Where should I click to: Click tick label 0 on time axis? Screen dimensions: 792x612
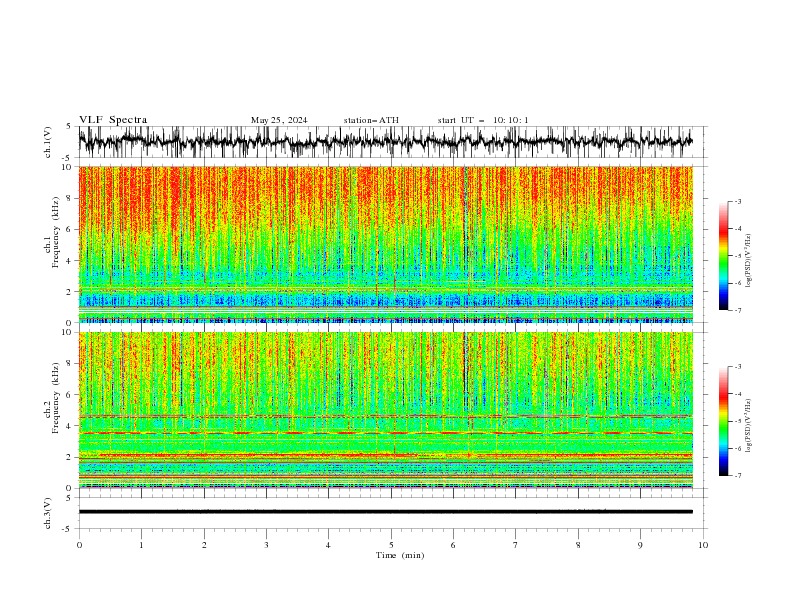pos(79,545)
